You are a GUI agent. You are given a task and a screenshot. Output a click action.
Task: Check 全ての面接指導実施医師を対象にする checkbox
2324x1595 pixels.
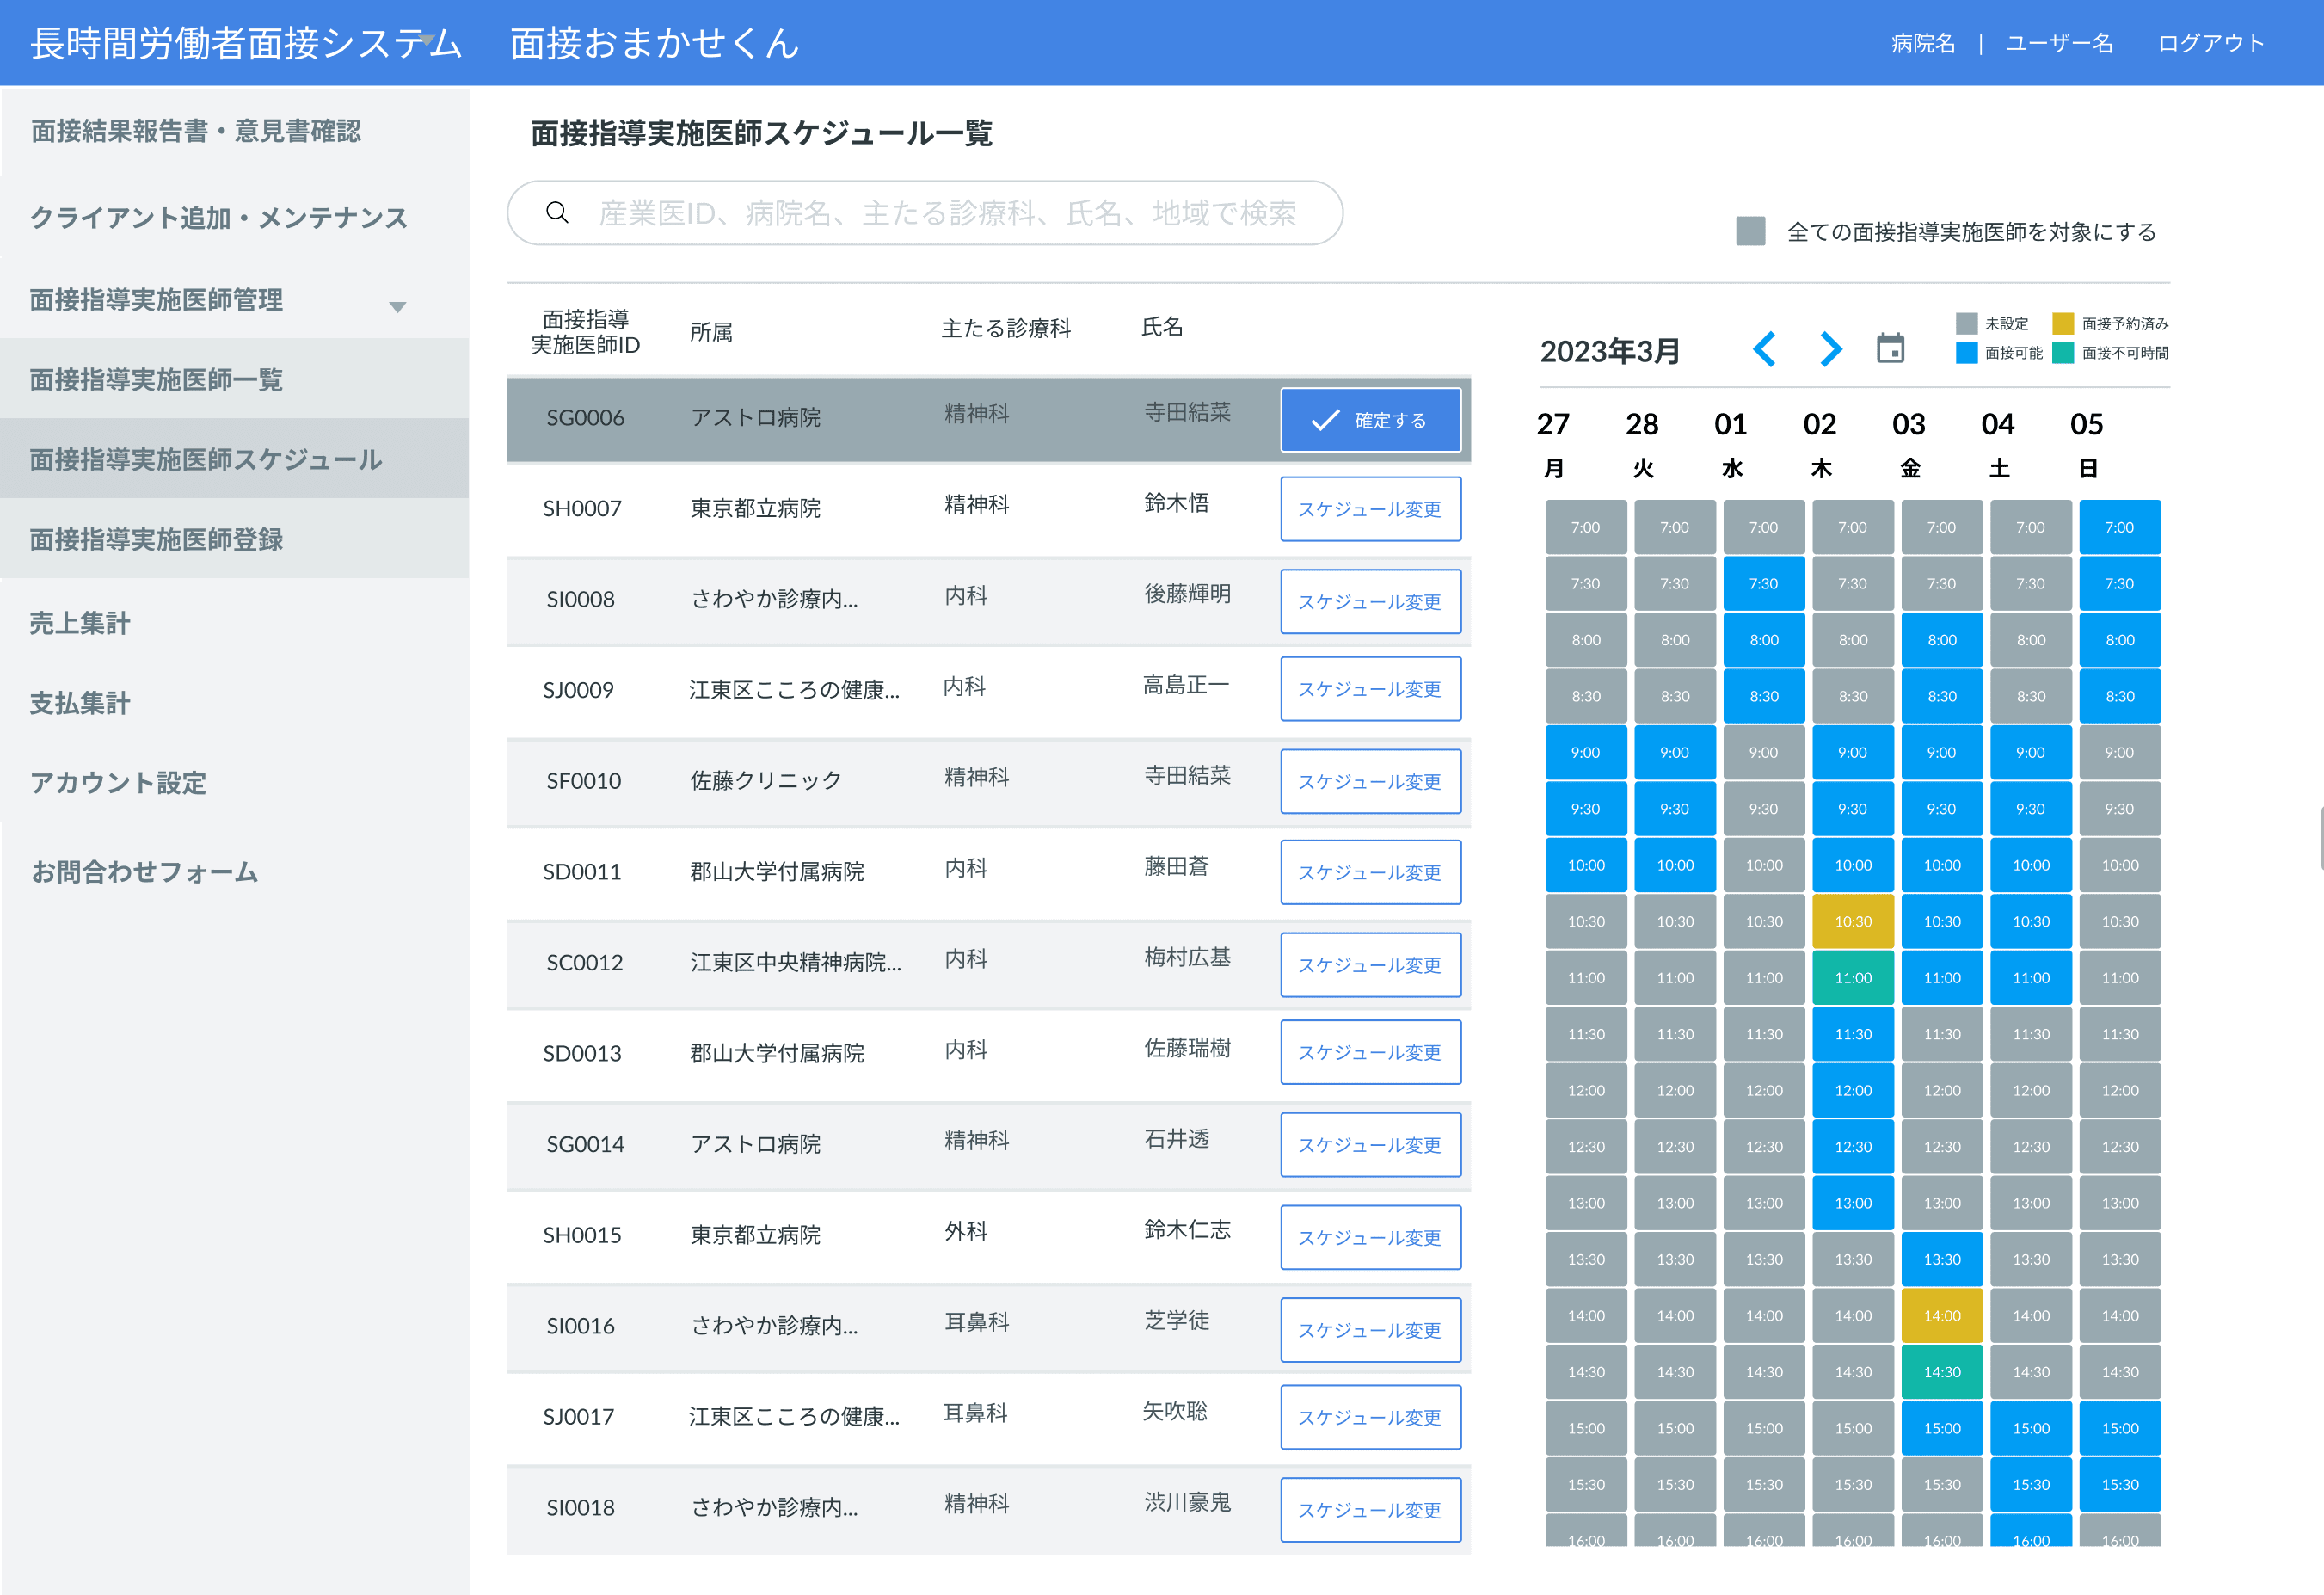coord(1750,231)
